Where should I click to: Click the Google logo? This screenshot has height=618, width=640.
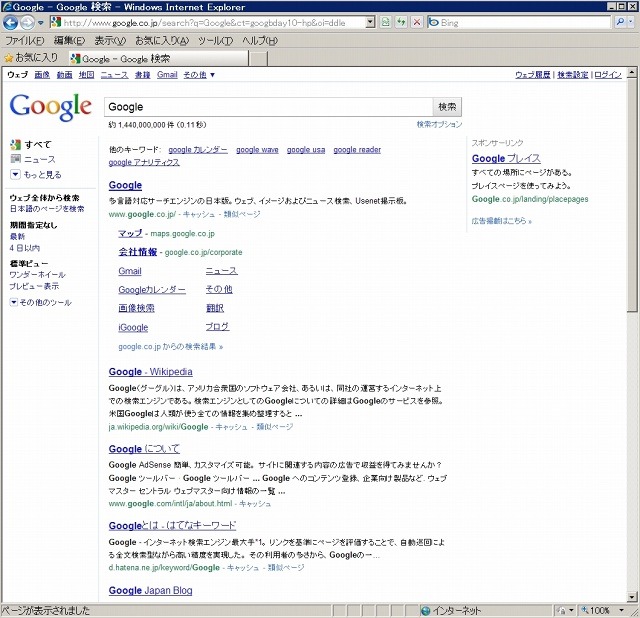click(51, 107)
